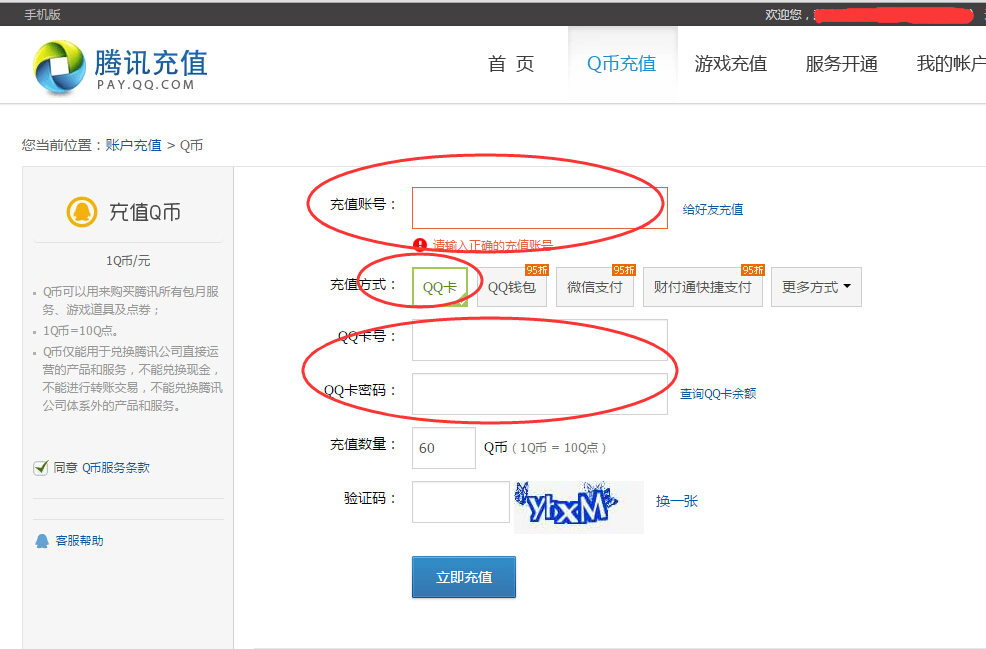Open the 首页 nav tab
Viewport: 986px width, 649px height.
pos(511,64)
